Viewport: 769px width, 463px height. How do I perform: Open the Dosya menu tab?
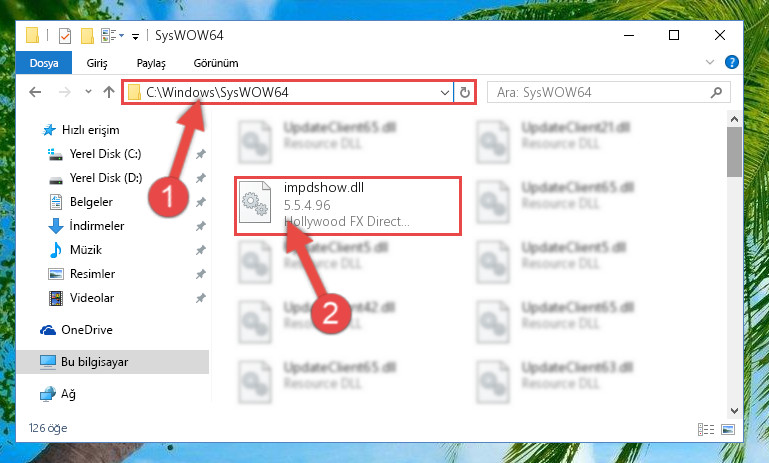click(x=44, y=63)
